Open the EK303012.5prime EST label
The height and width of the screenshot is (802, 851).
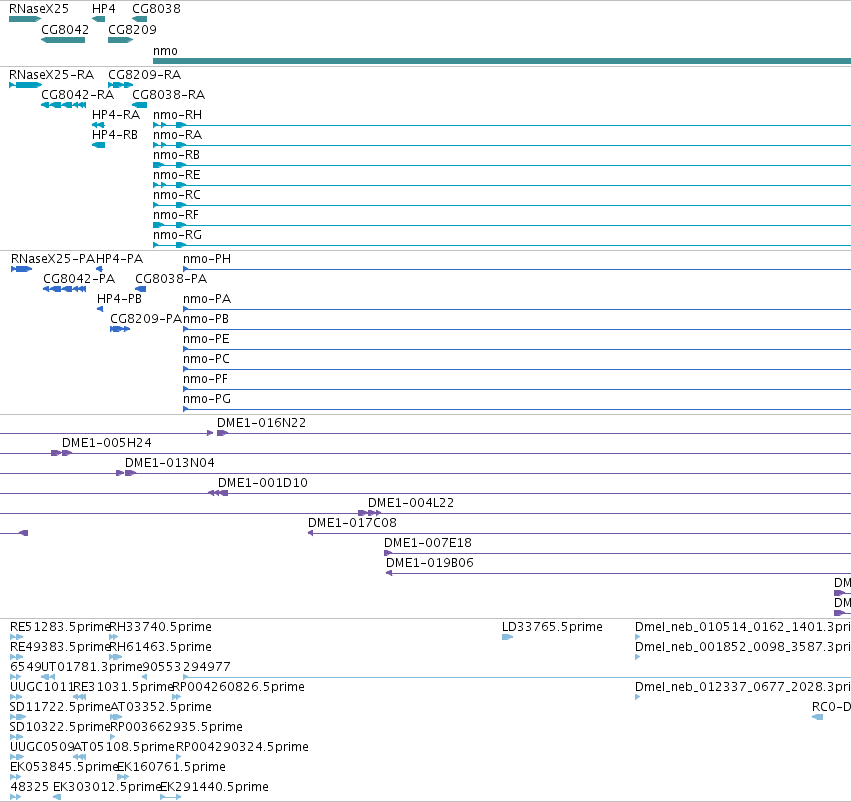pyautogui.click(x=107, y=787)
